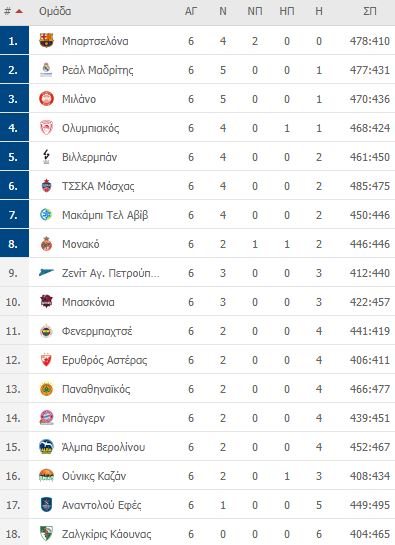Open the Ζενίτ Αγ. Πετρούπ... team link
Viewport: 395px width, 545px height.
[111, 273]
